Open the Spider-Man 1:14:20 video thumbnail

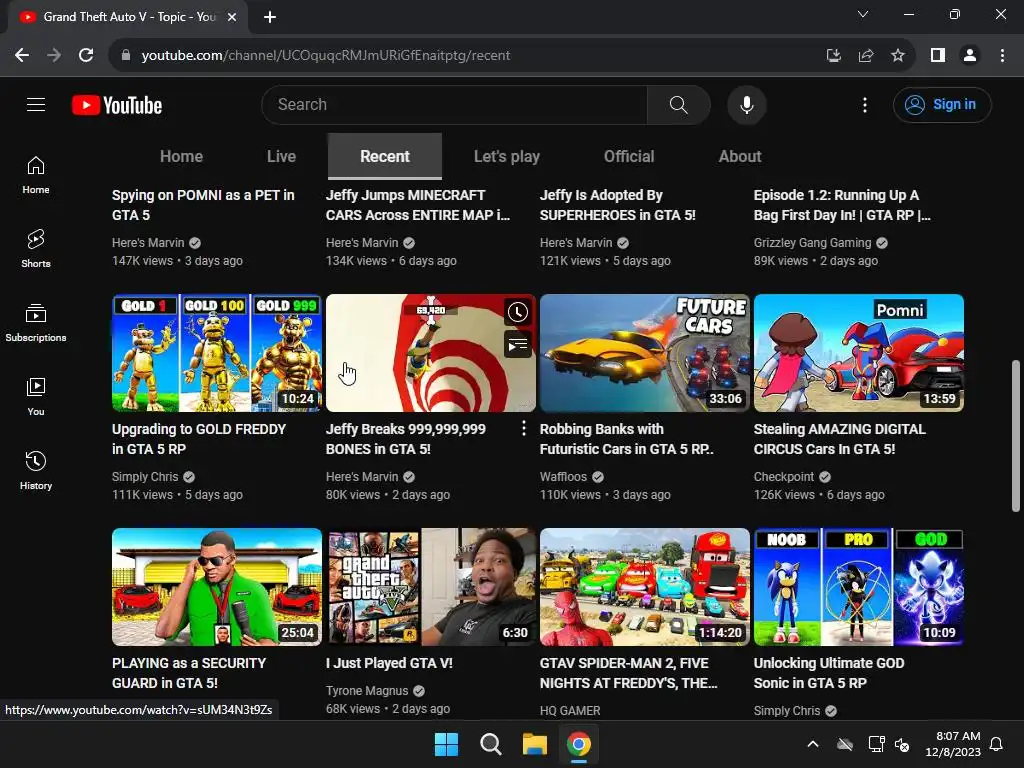645,586
